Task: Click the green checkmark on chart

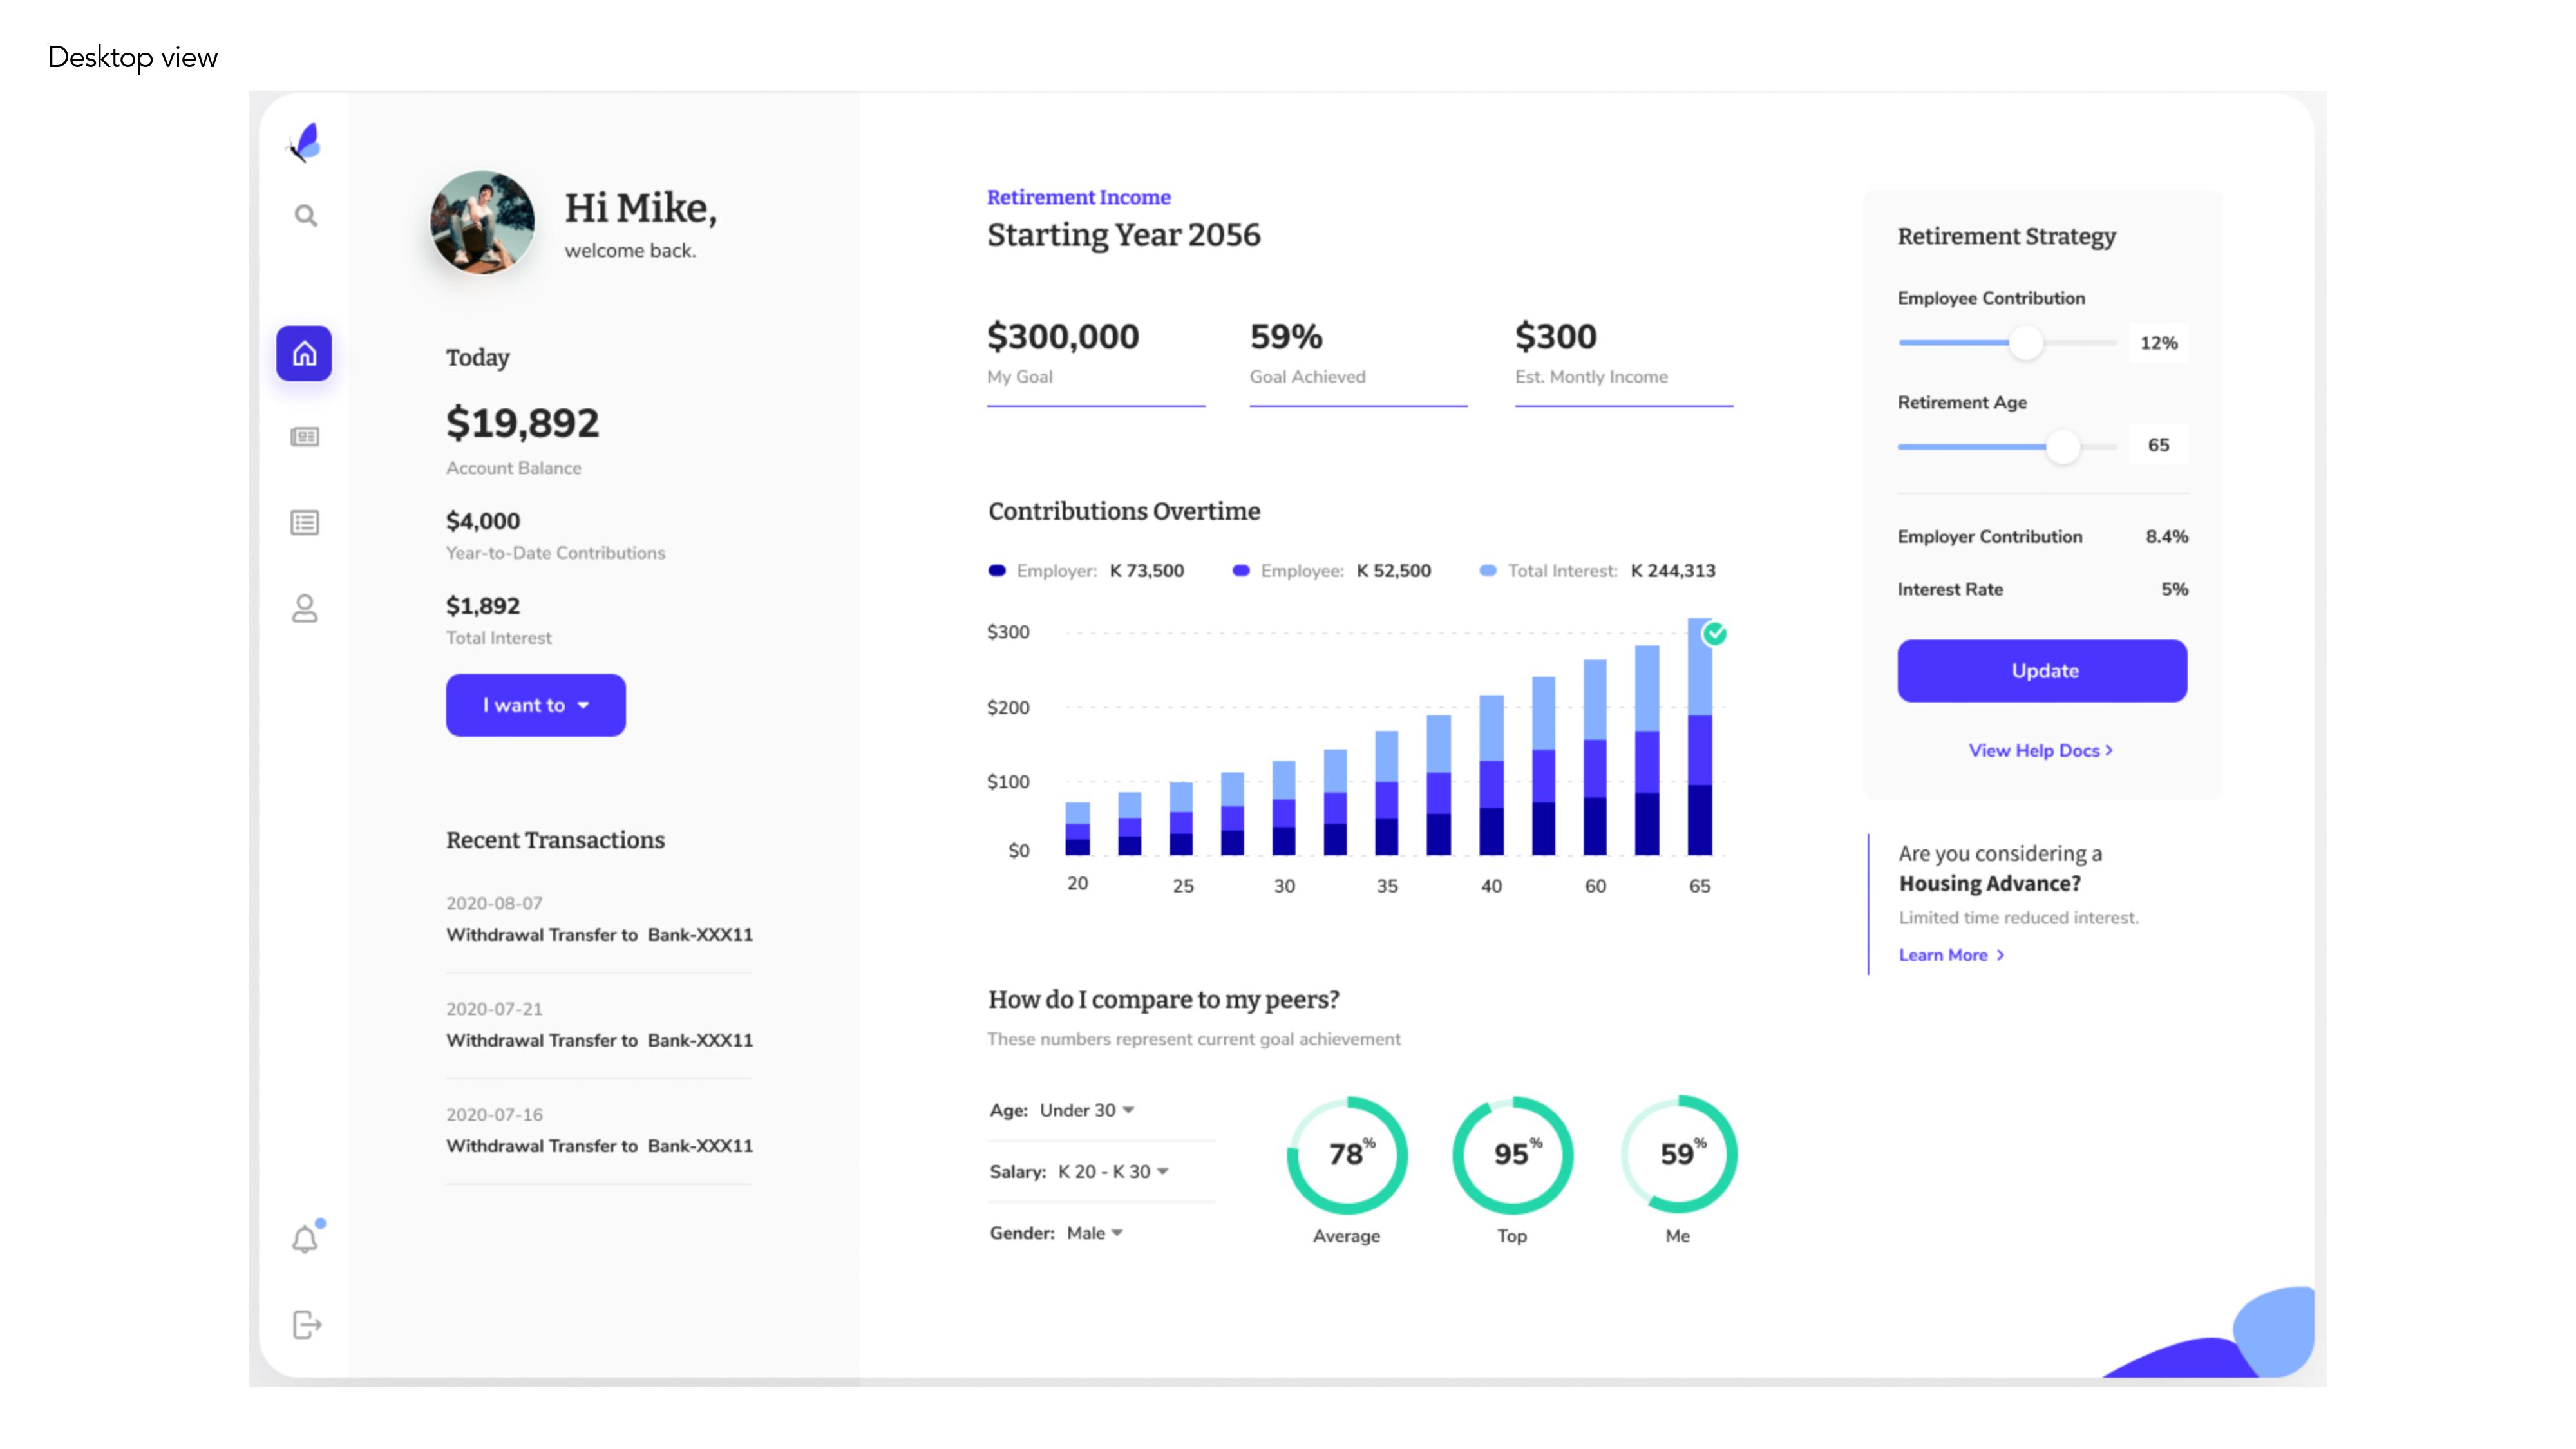Action: 1715,633
